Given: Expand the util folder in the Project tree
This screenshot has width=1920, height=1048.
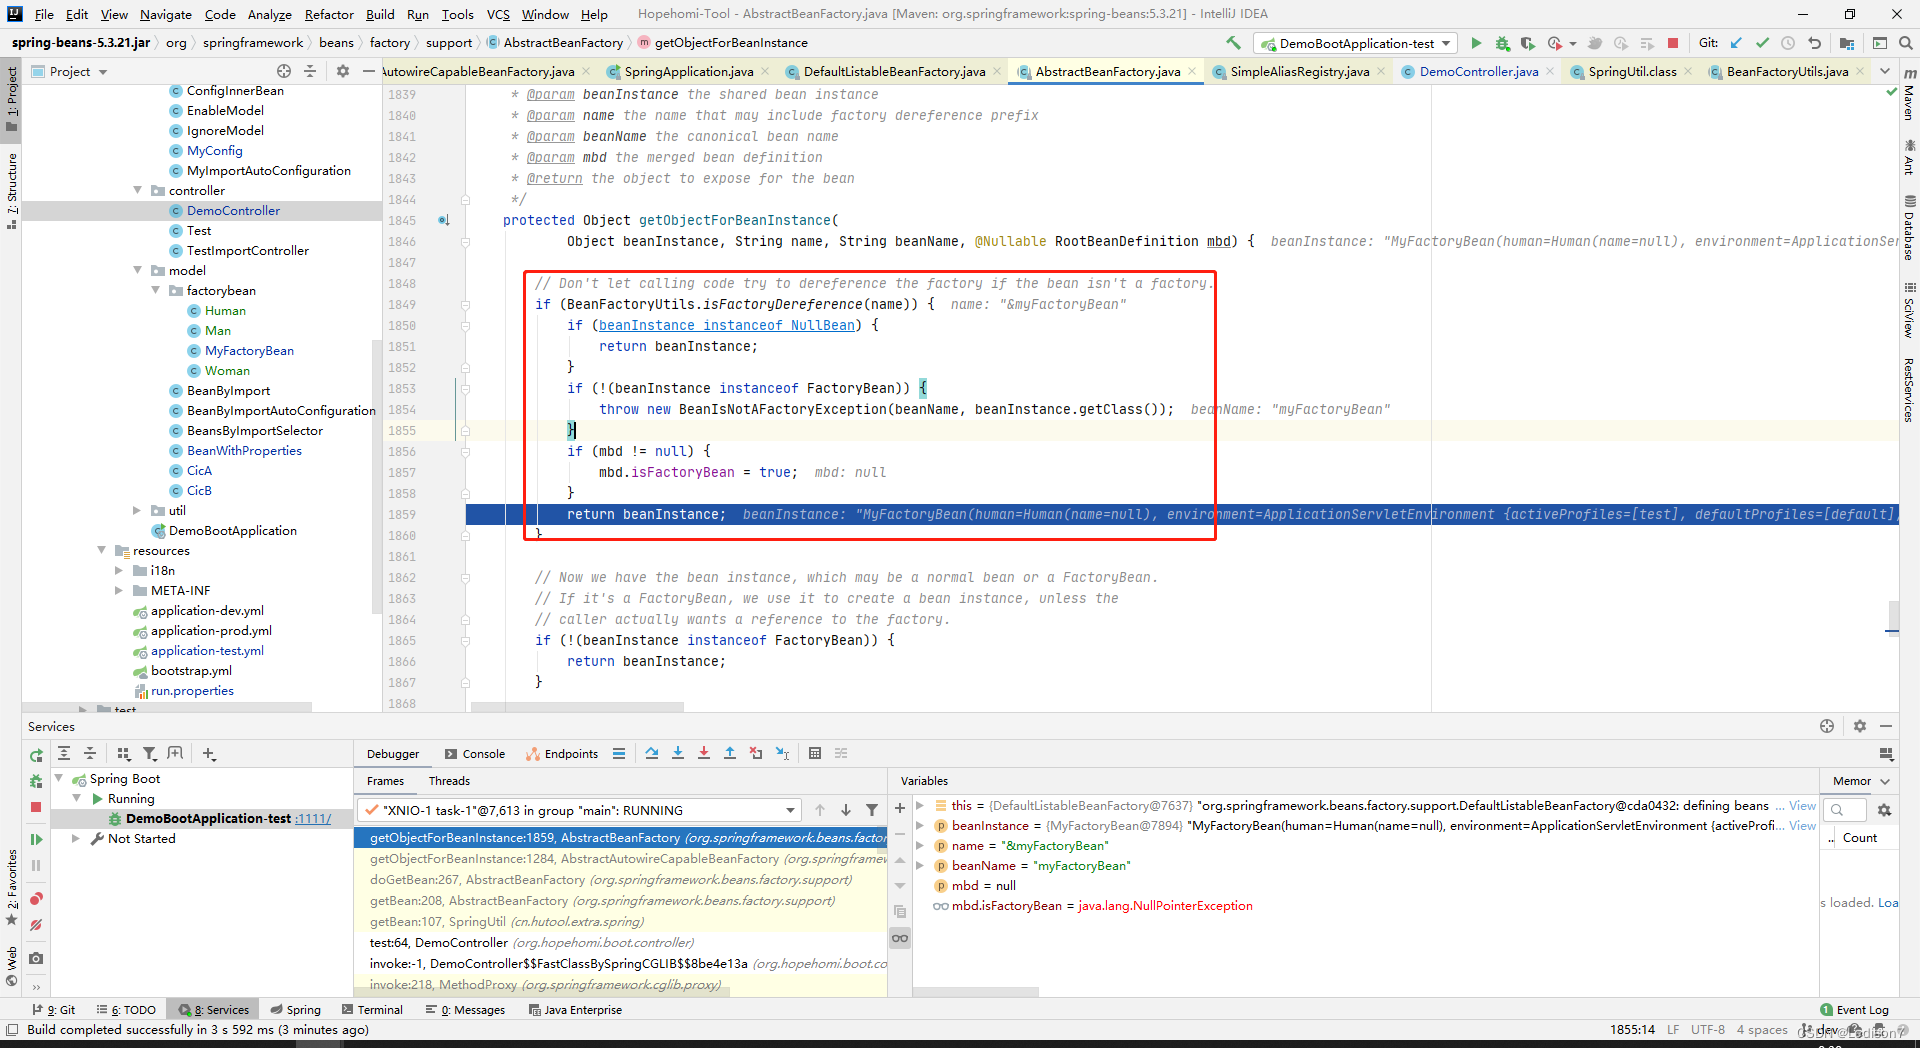Looking at the screenshot, I should 137,510.
